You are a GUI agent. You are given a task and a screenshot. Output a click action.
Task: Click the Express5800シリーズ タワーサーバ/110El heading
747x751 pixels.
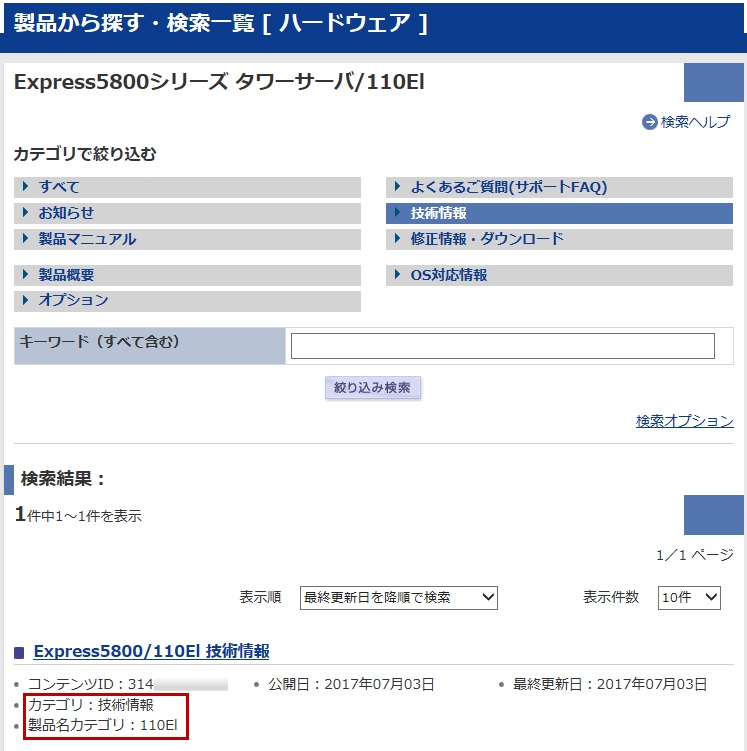coord(219,82)
